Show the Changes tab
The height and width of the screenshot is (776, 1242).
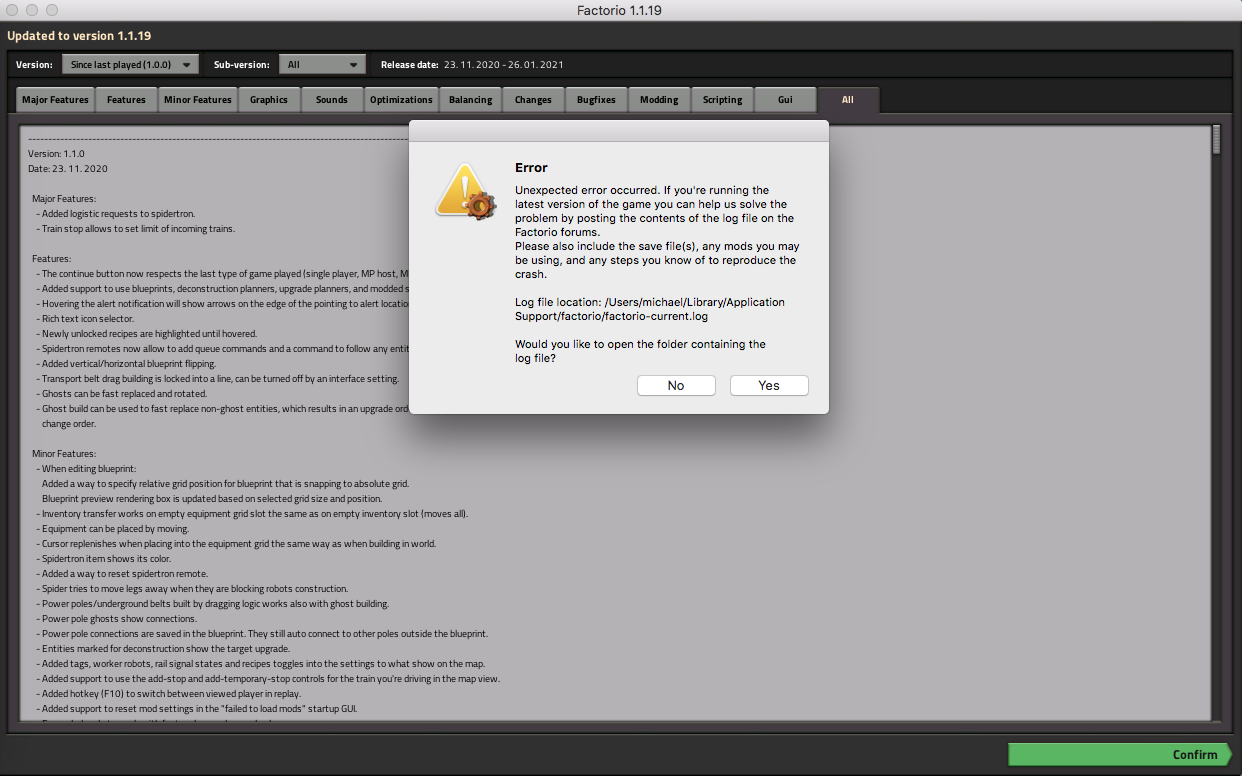[534, 100]
